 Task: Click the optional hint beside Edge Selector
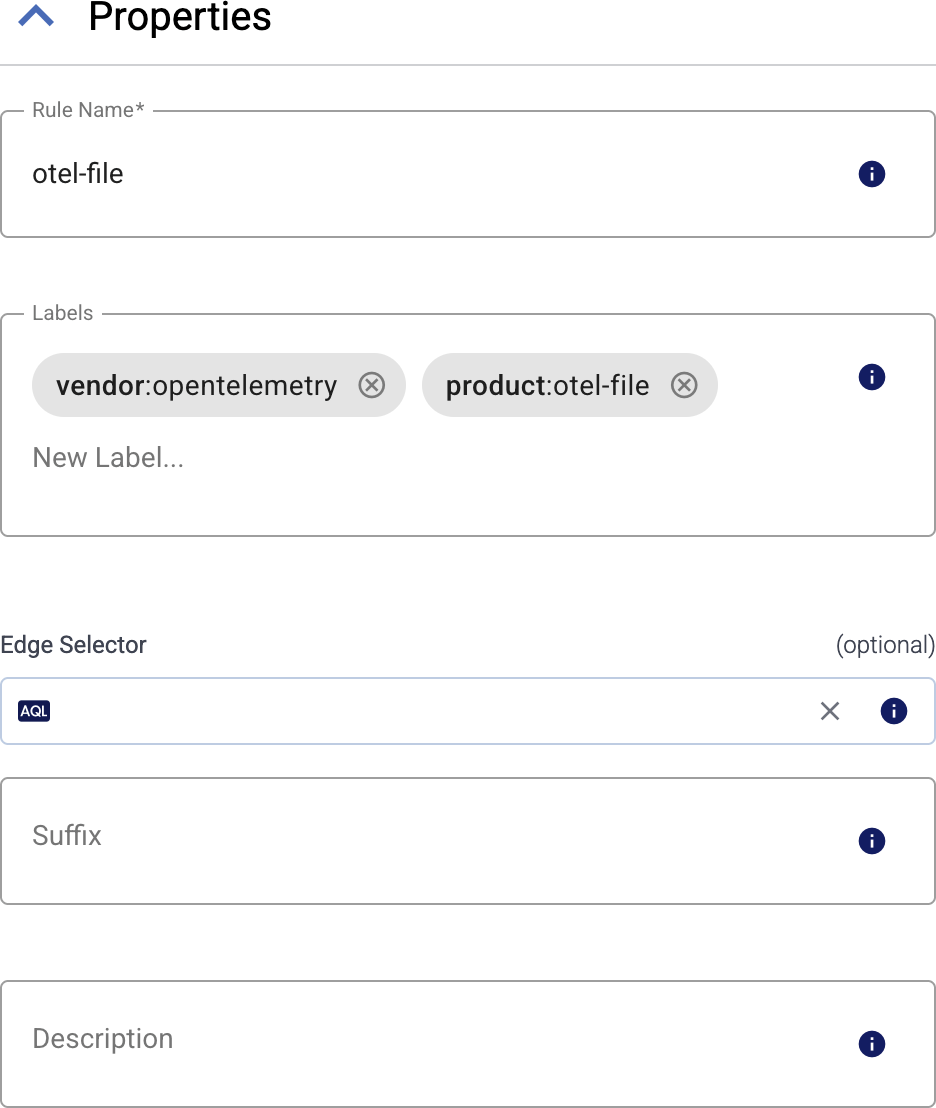click(886, 645)
